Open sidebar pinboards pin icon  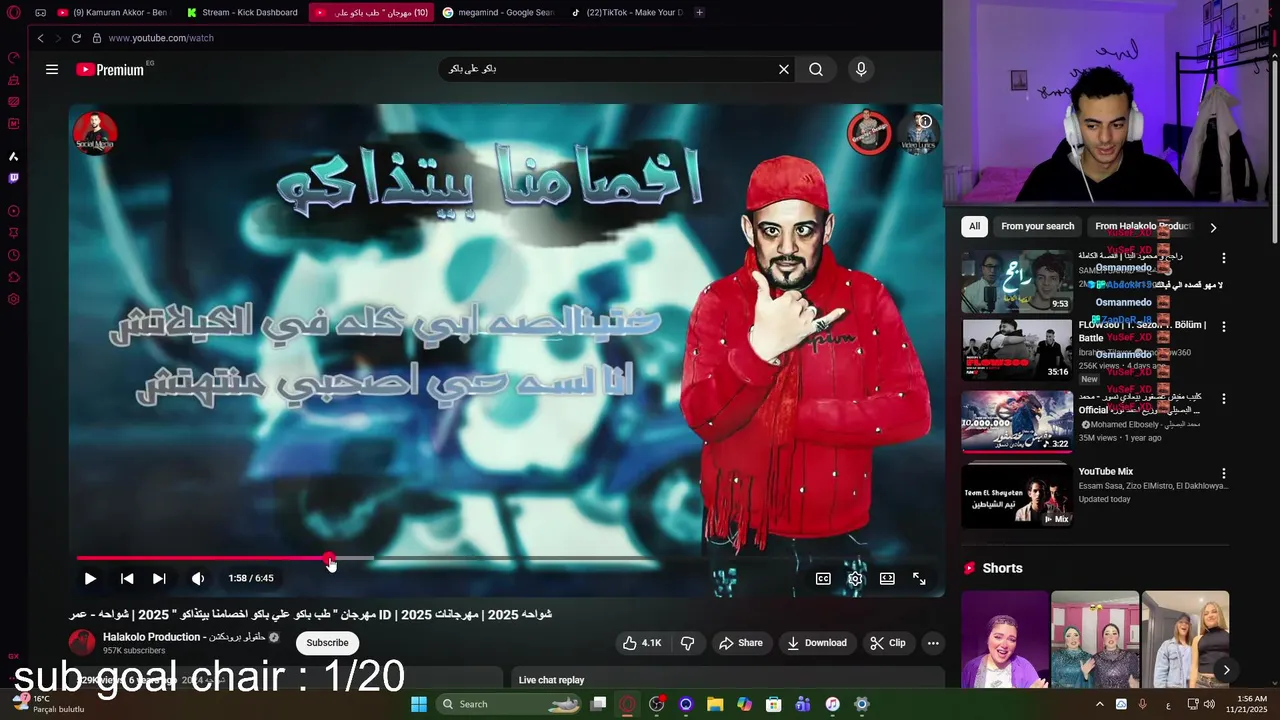(14, 233)
